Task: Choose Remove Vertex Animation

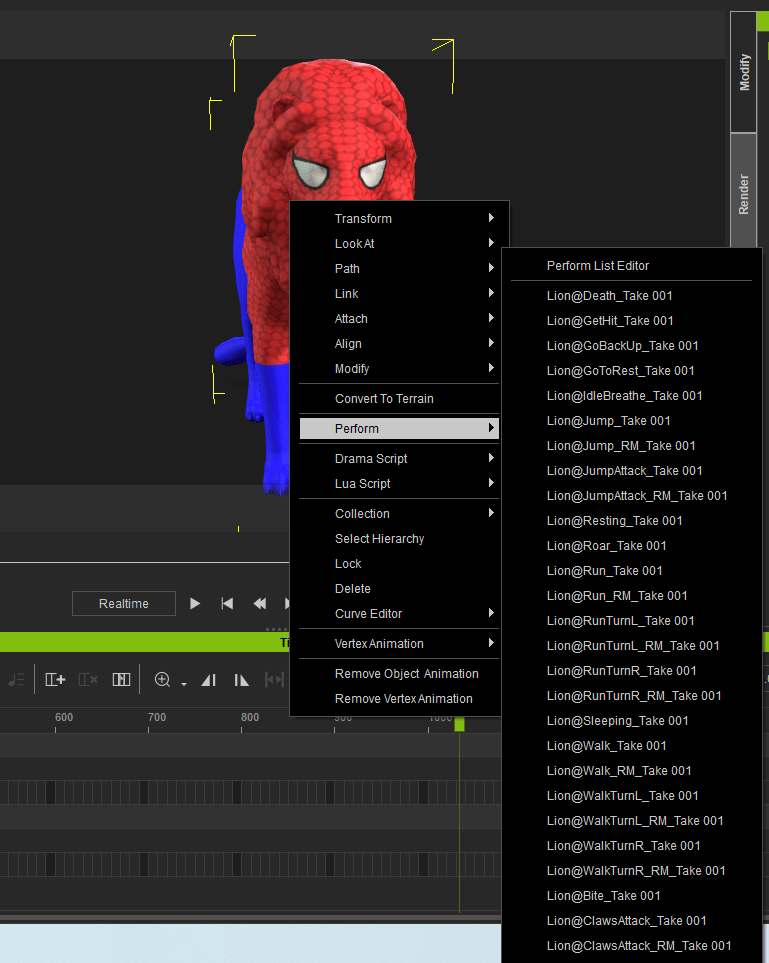Action: pos(399,699)
